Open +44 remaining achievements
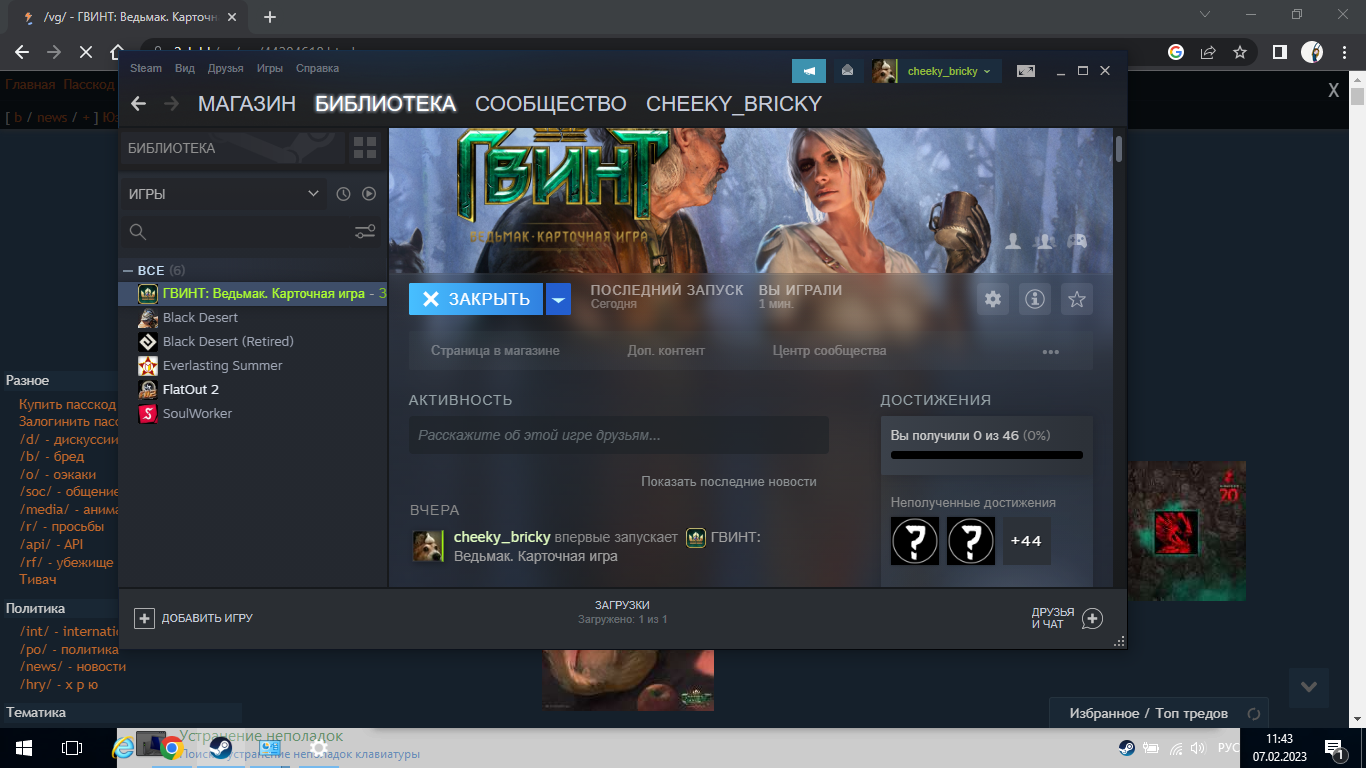Screen dimensions: 1366x768 1027,541
